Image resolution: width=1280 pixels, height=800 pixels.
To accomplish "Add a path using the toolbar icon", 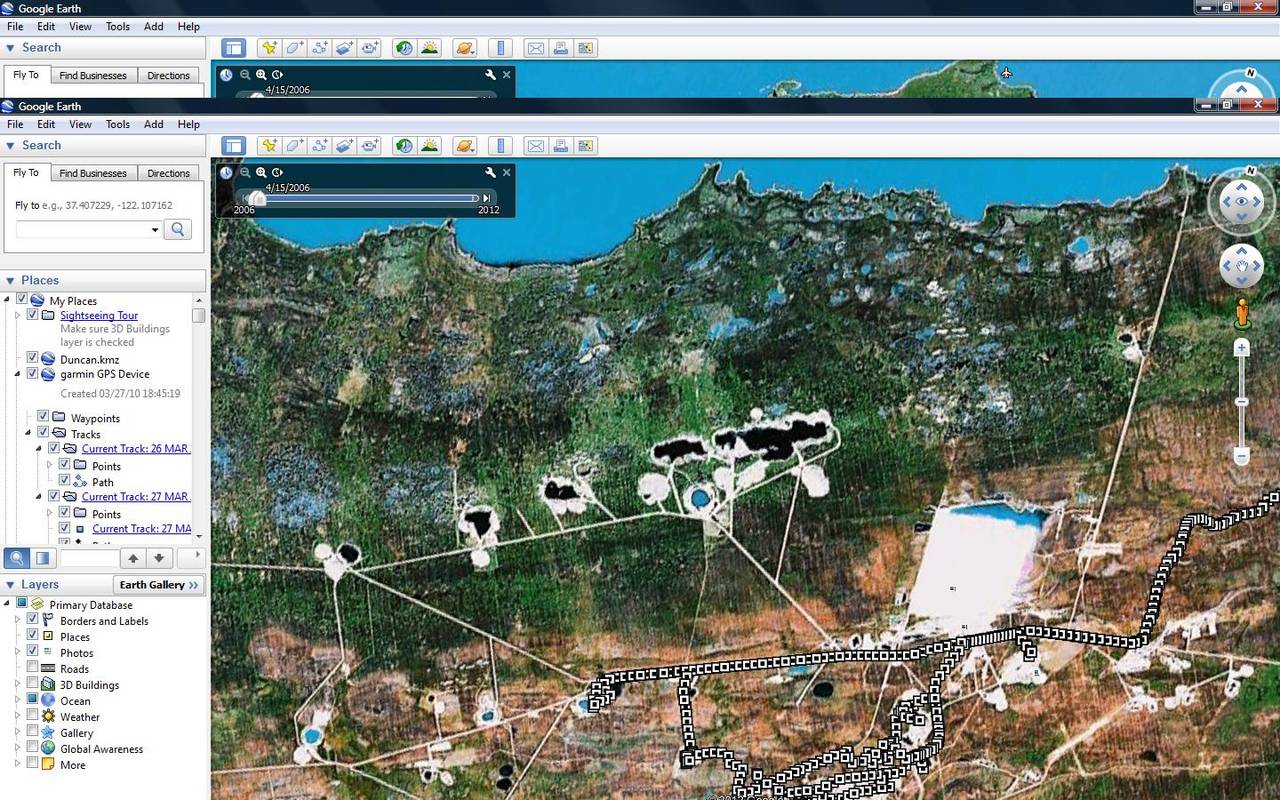I will click(x=320, y=146).
